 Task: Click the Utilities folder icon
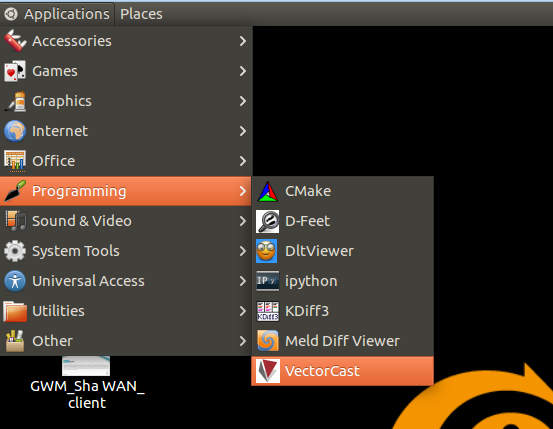pos(15,311)
